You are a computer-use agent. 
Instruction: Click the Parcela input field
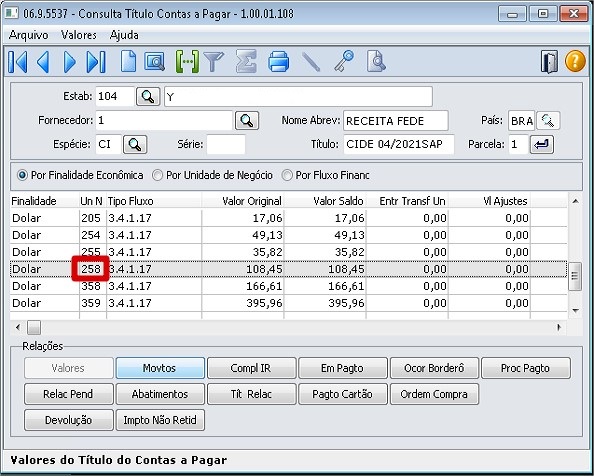point(518,144)
